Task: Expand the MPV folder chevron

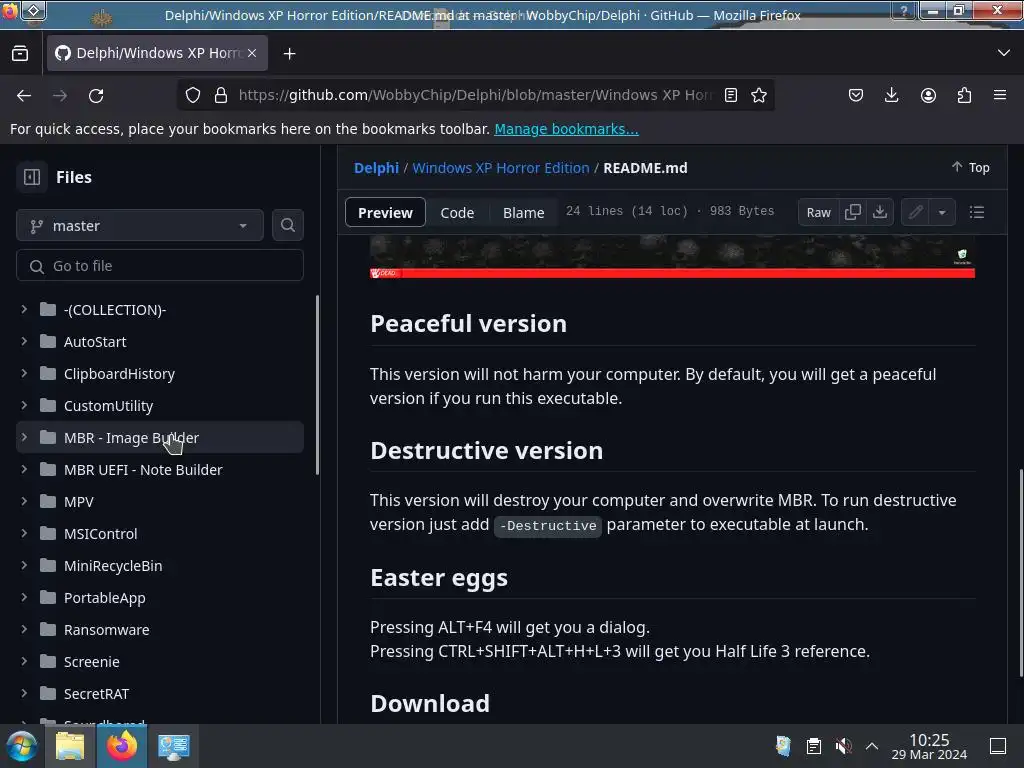Action: (24, 502)
